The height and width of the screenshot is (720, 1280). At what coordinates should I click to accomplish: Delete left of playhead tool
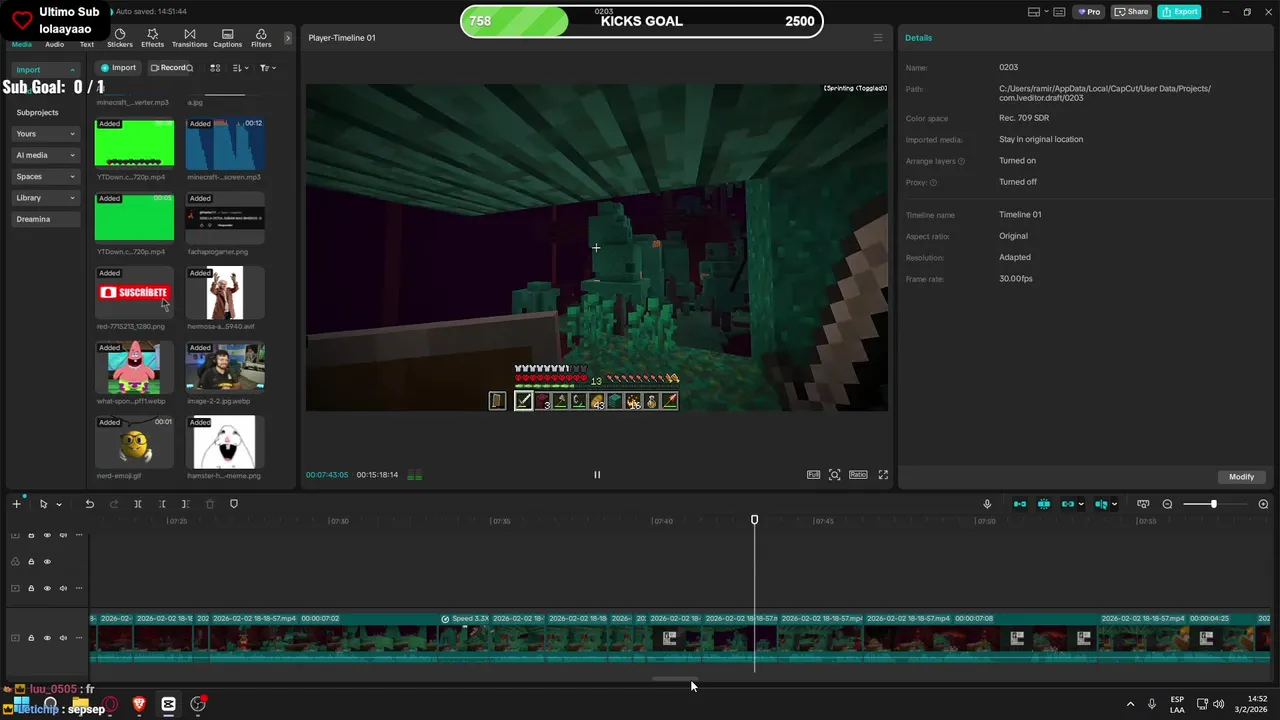click(162, 504)
